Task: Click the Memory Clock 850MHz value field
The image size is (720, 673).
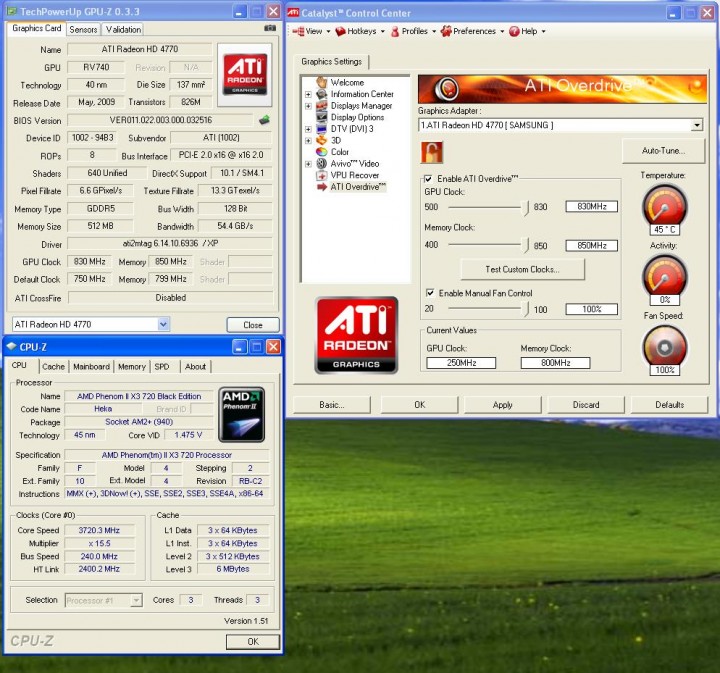Action: click(x=591, y=246)
